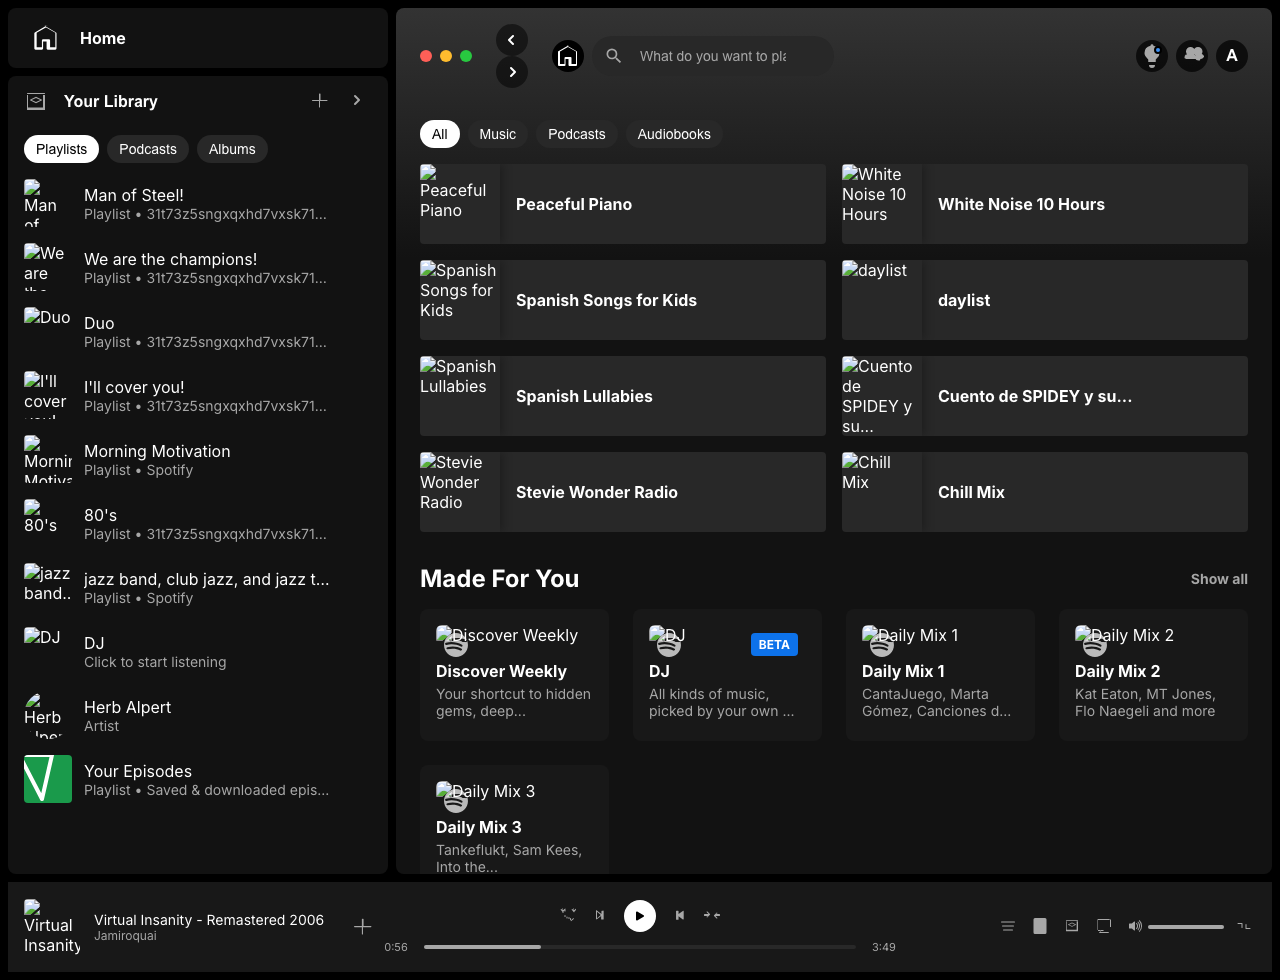Open the Peaceful Piano playlist

pos(622,204)
